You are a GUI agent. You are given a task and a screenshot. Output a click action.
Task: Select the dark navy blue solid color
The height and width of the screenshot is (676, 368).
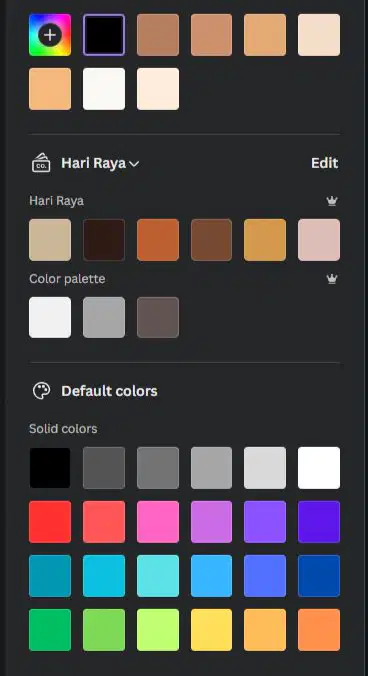319,576
